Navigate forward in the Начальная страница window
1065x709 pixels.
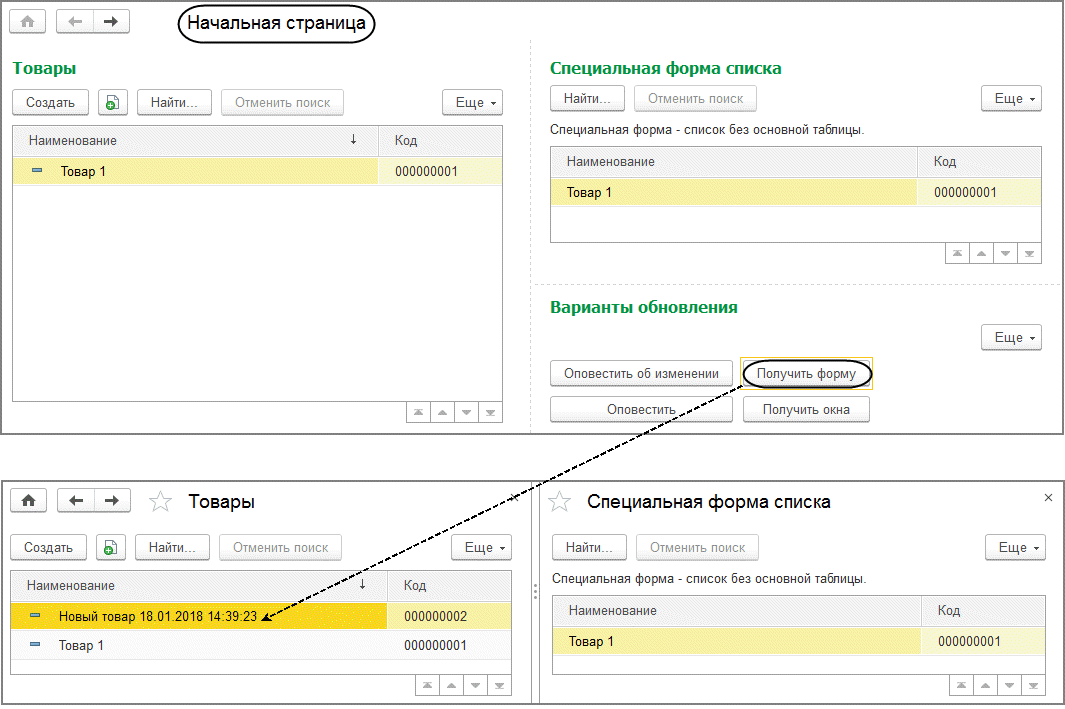[x=111, y=22]
